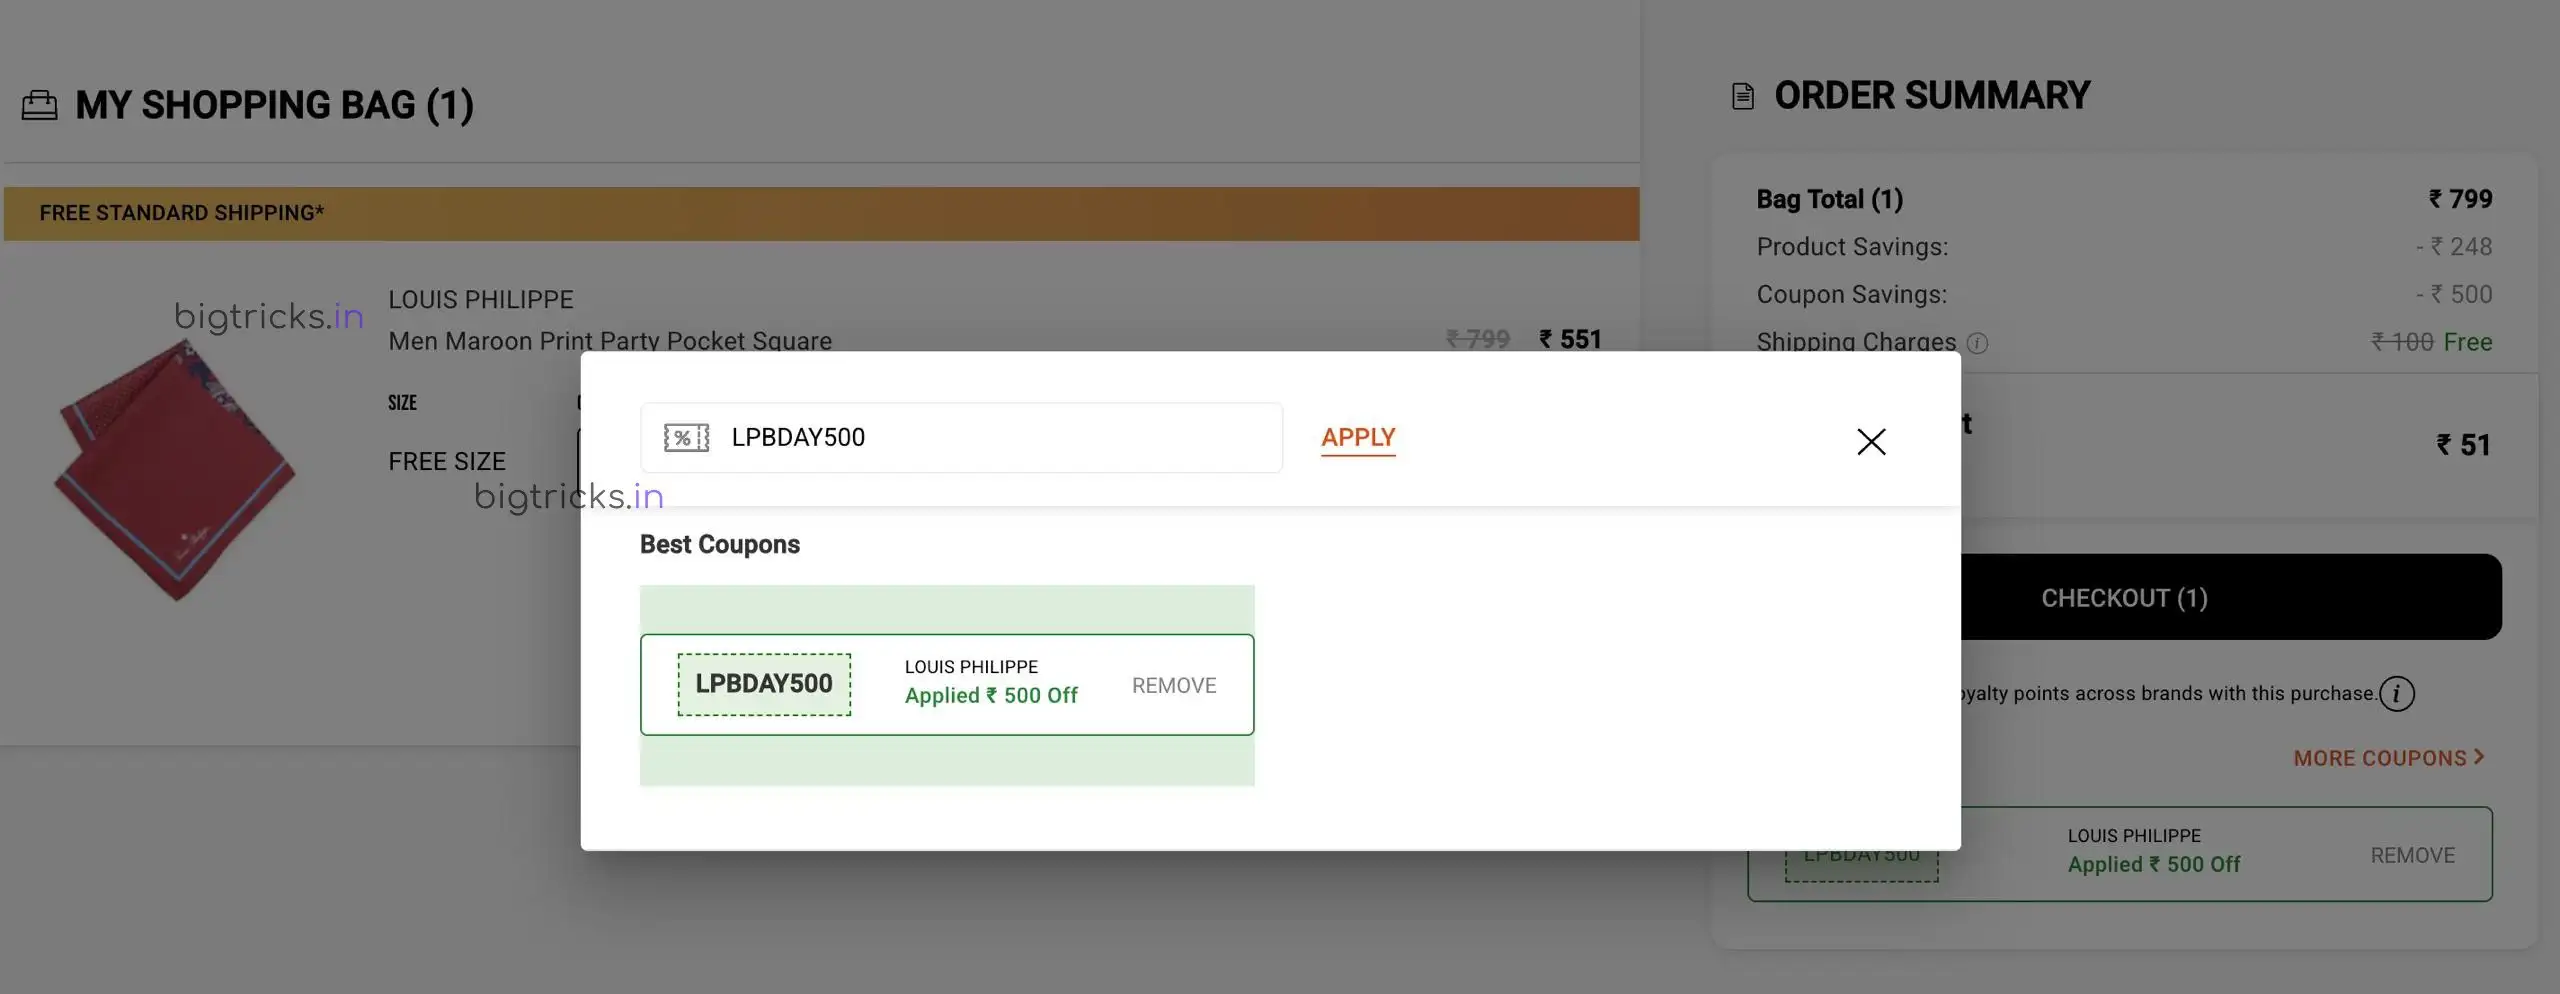Close the coupon popup with X
The image size is (2560, 994).
pyautogui.click(x=1870, y=441)
